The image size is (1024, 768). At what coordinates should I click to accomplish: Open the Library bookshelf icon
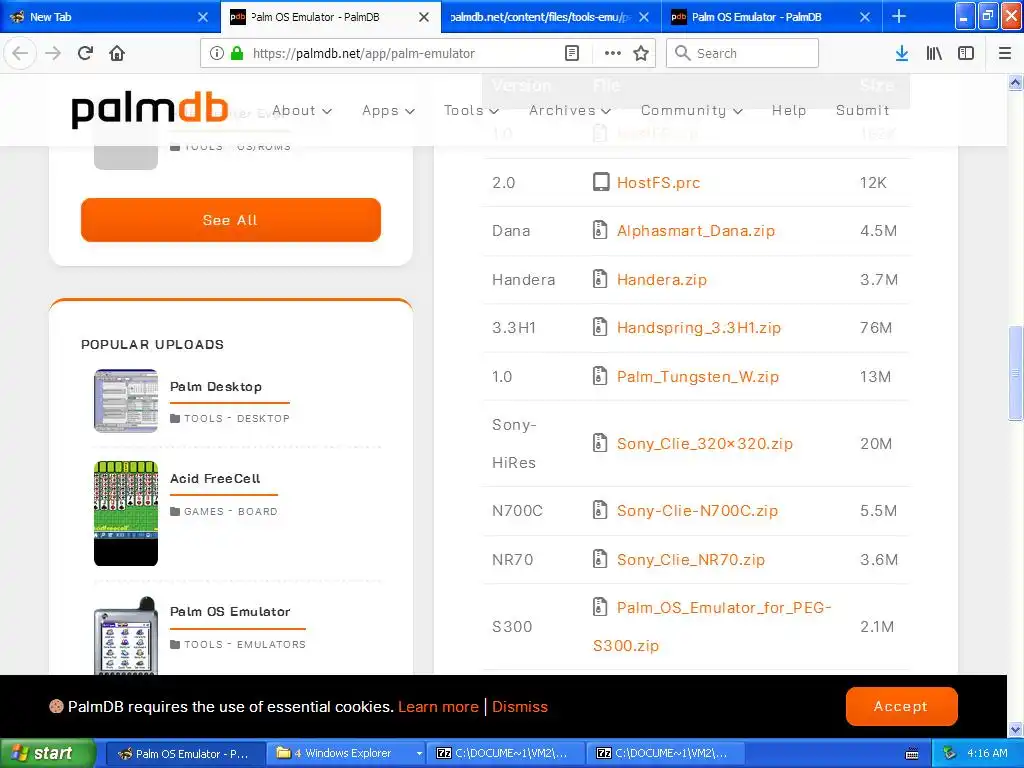click(934, 53)
